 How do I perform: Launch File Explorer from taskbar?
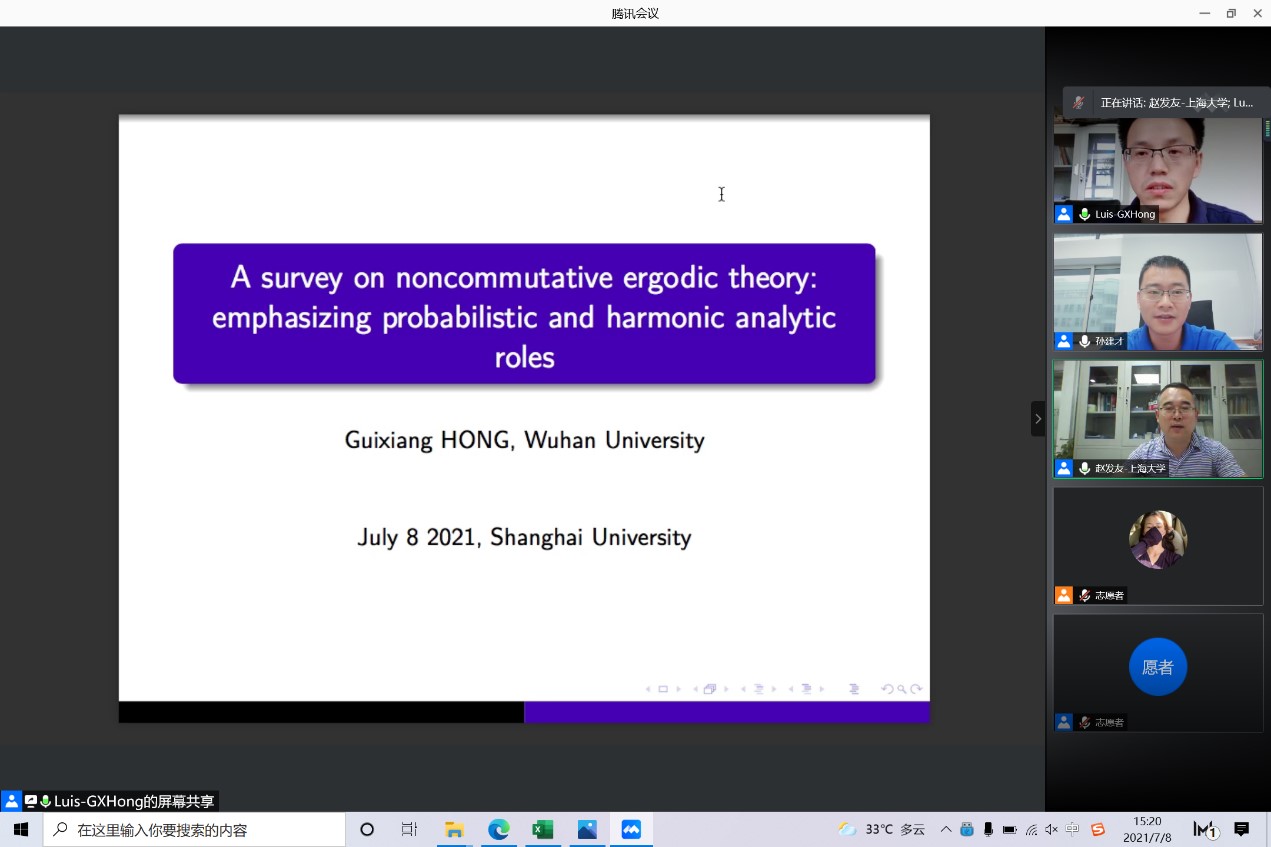tap(454, 829)
